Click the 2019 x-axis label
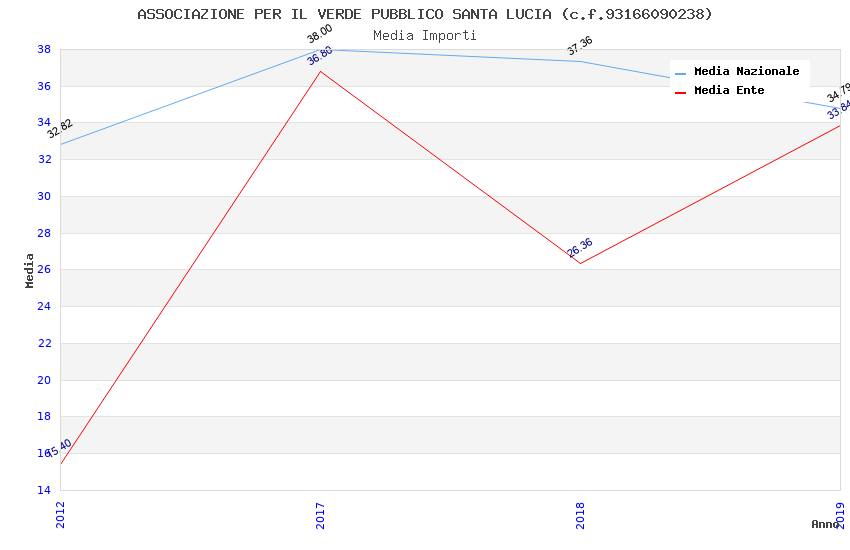 [840, 515]
